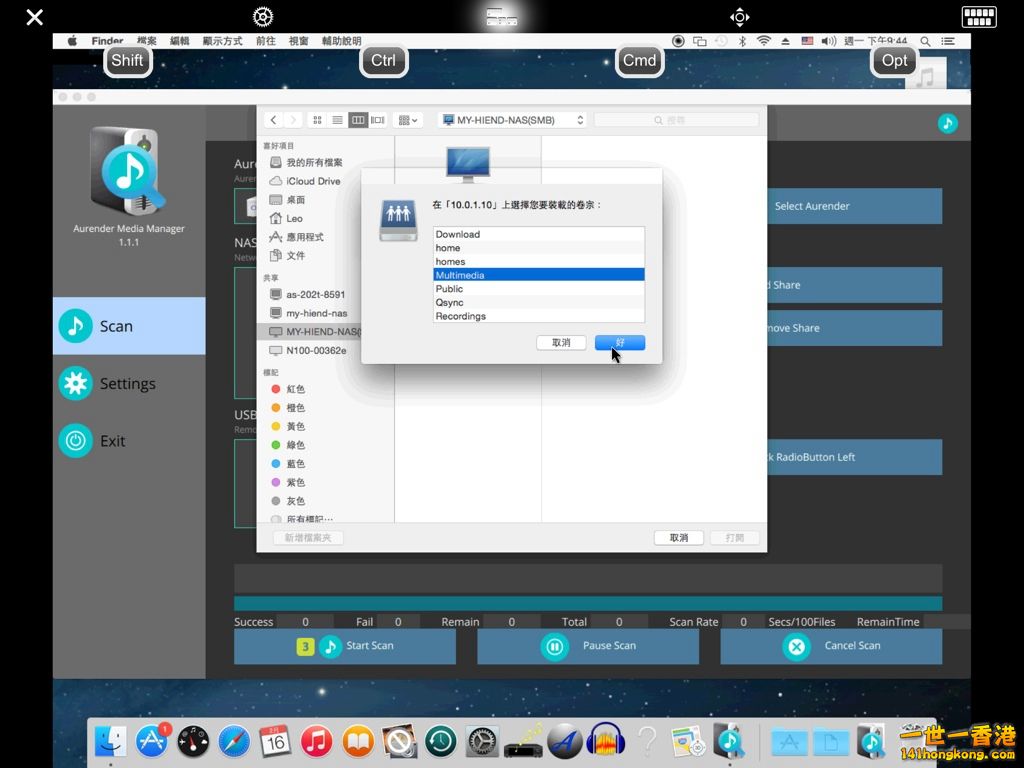Switch to the Settings section
The height and width of the screenshot is (768, 1024).
pyautogui.click(x=127, y=384)
